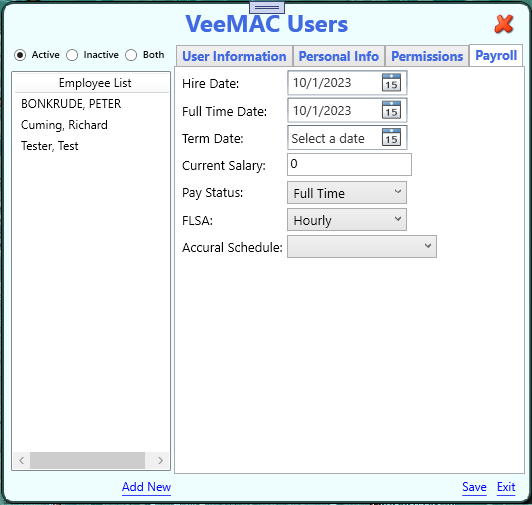
Task: Click the employee list right scroll arrow
Action: (x=160, y=461)
